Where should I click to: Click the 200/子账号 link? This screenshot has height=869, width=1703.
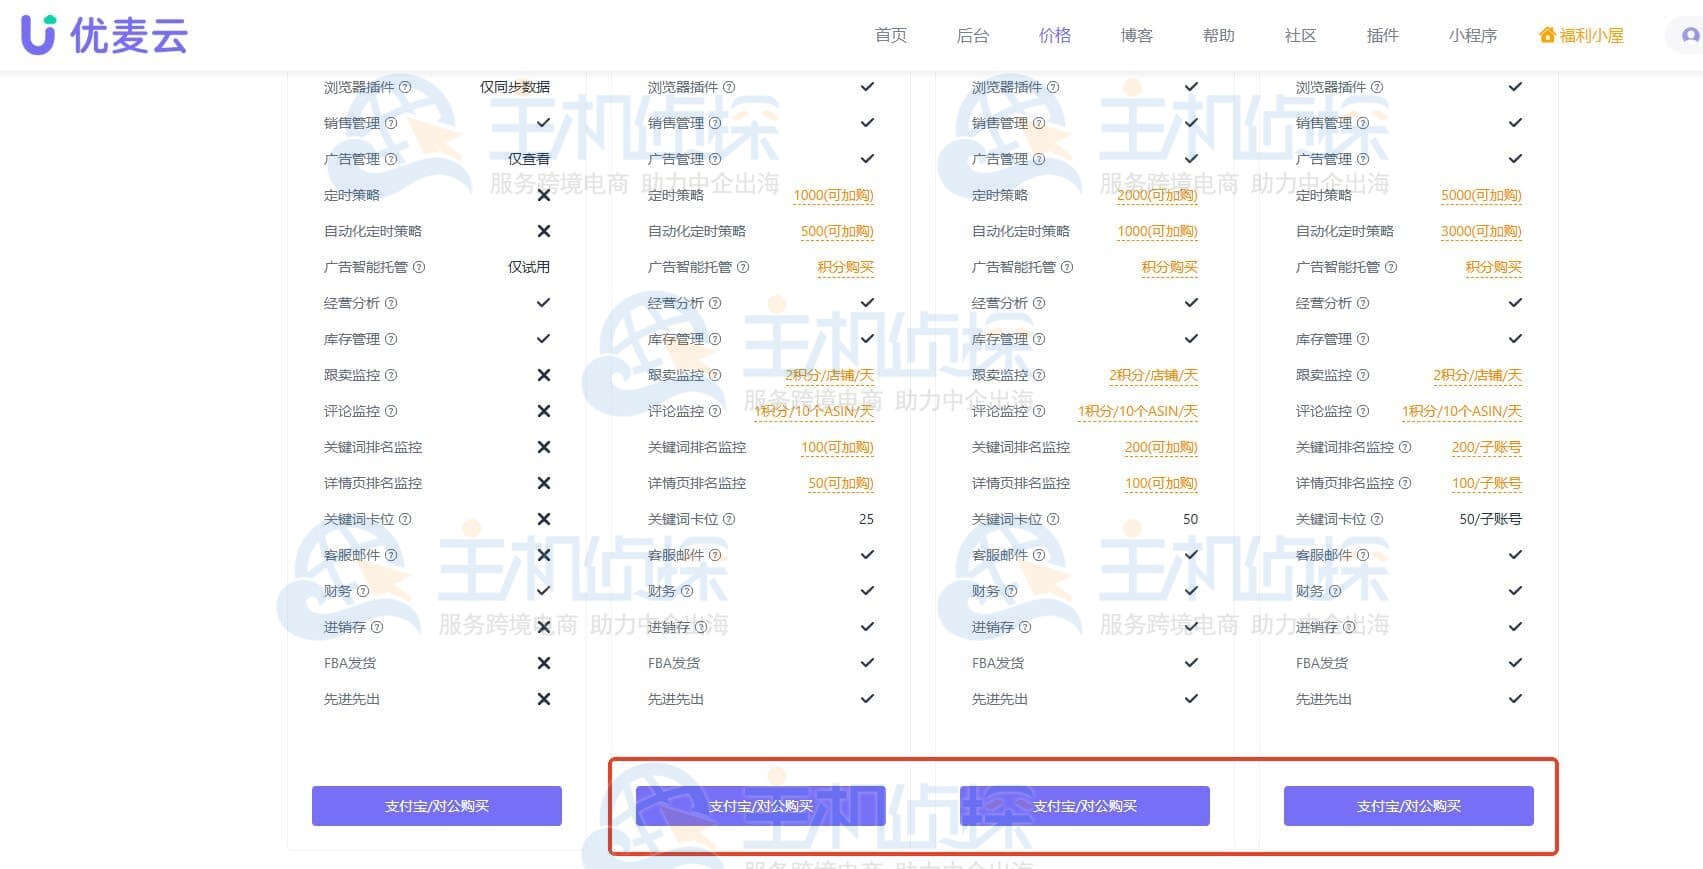[x=1487, y=447]
